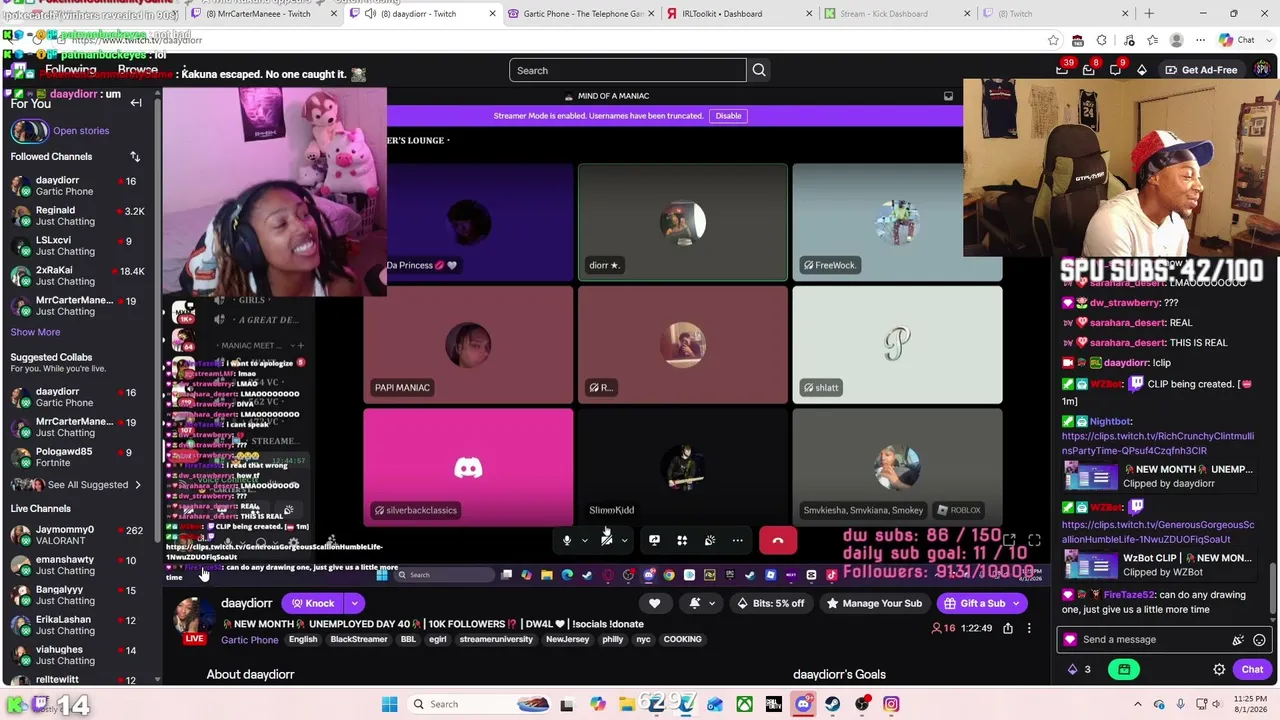Viewport: 1280px width, 720px height.
Task: Open Reginald channel in Followed Channels
Action: pos(77,216)
